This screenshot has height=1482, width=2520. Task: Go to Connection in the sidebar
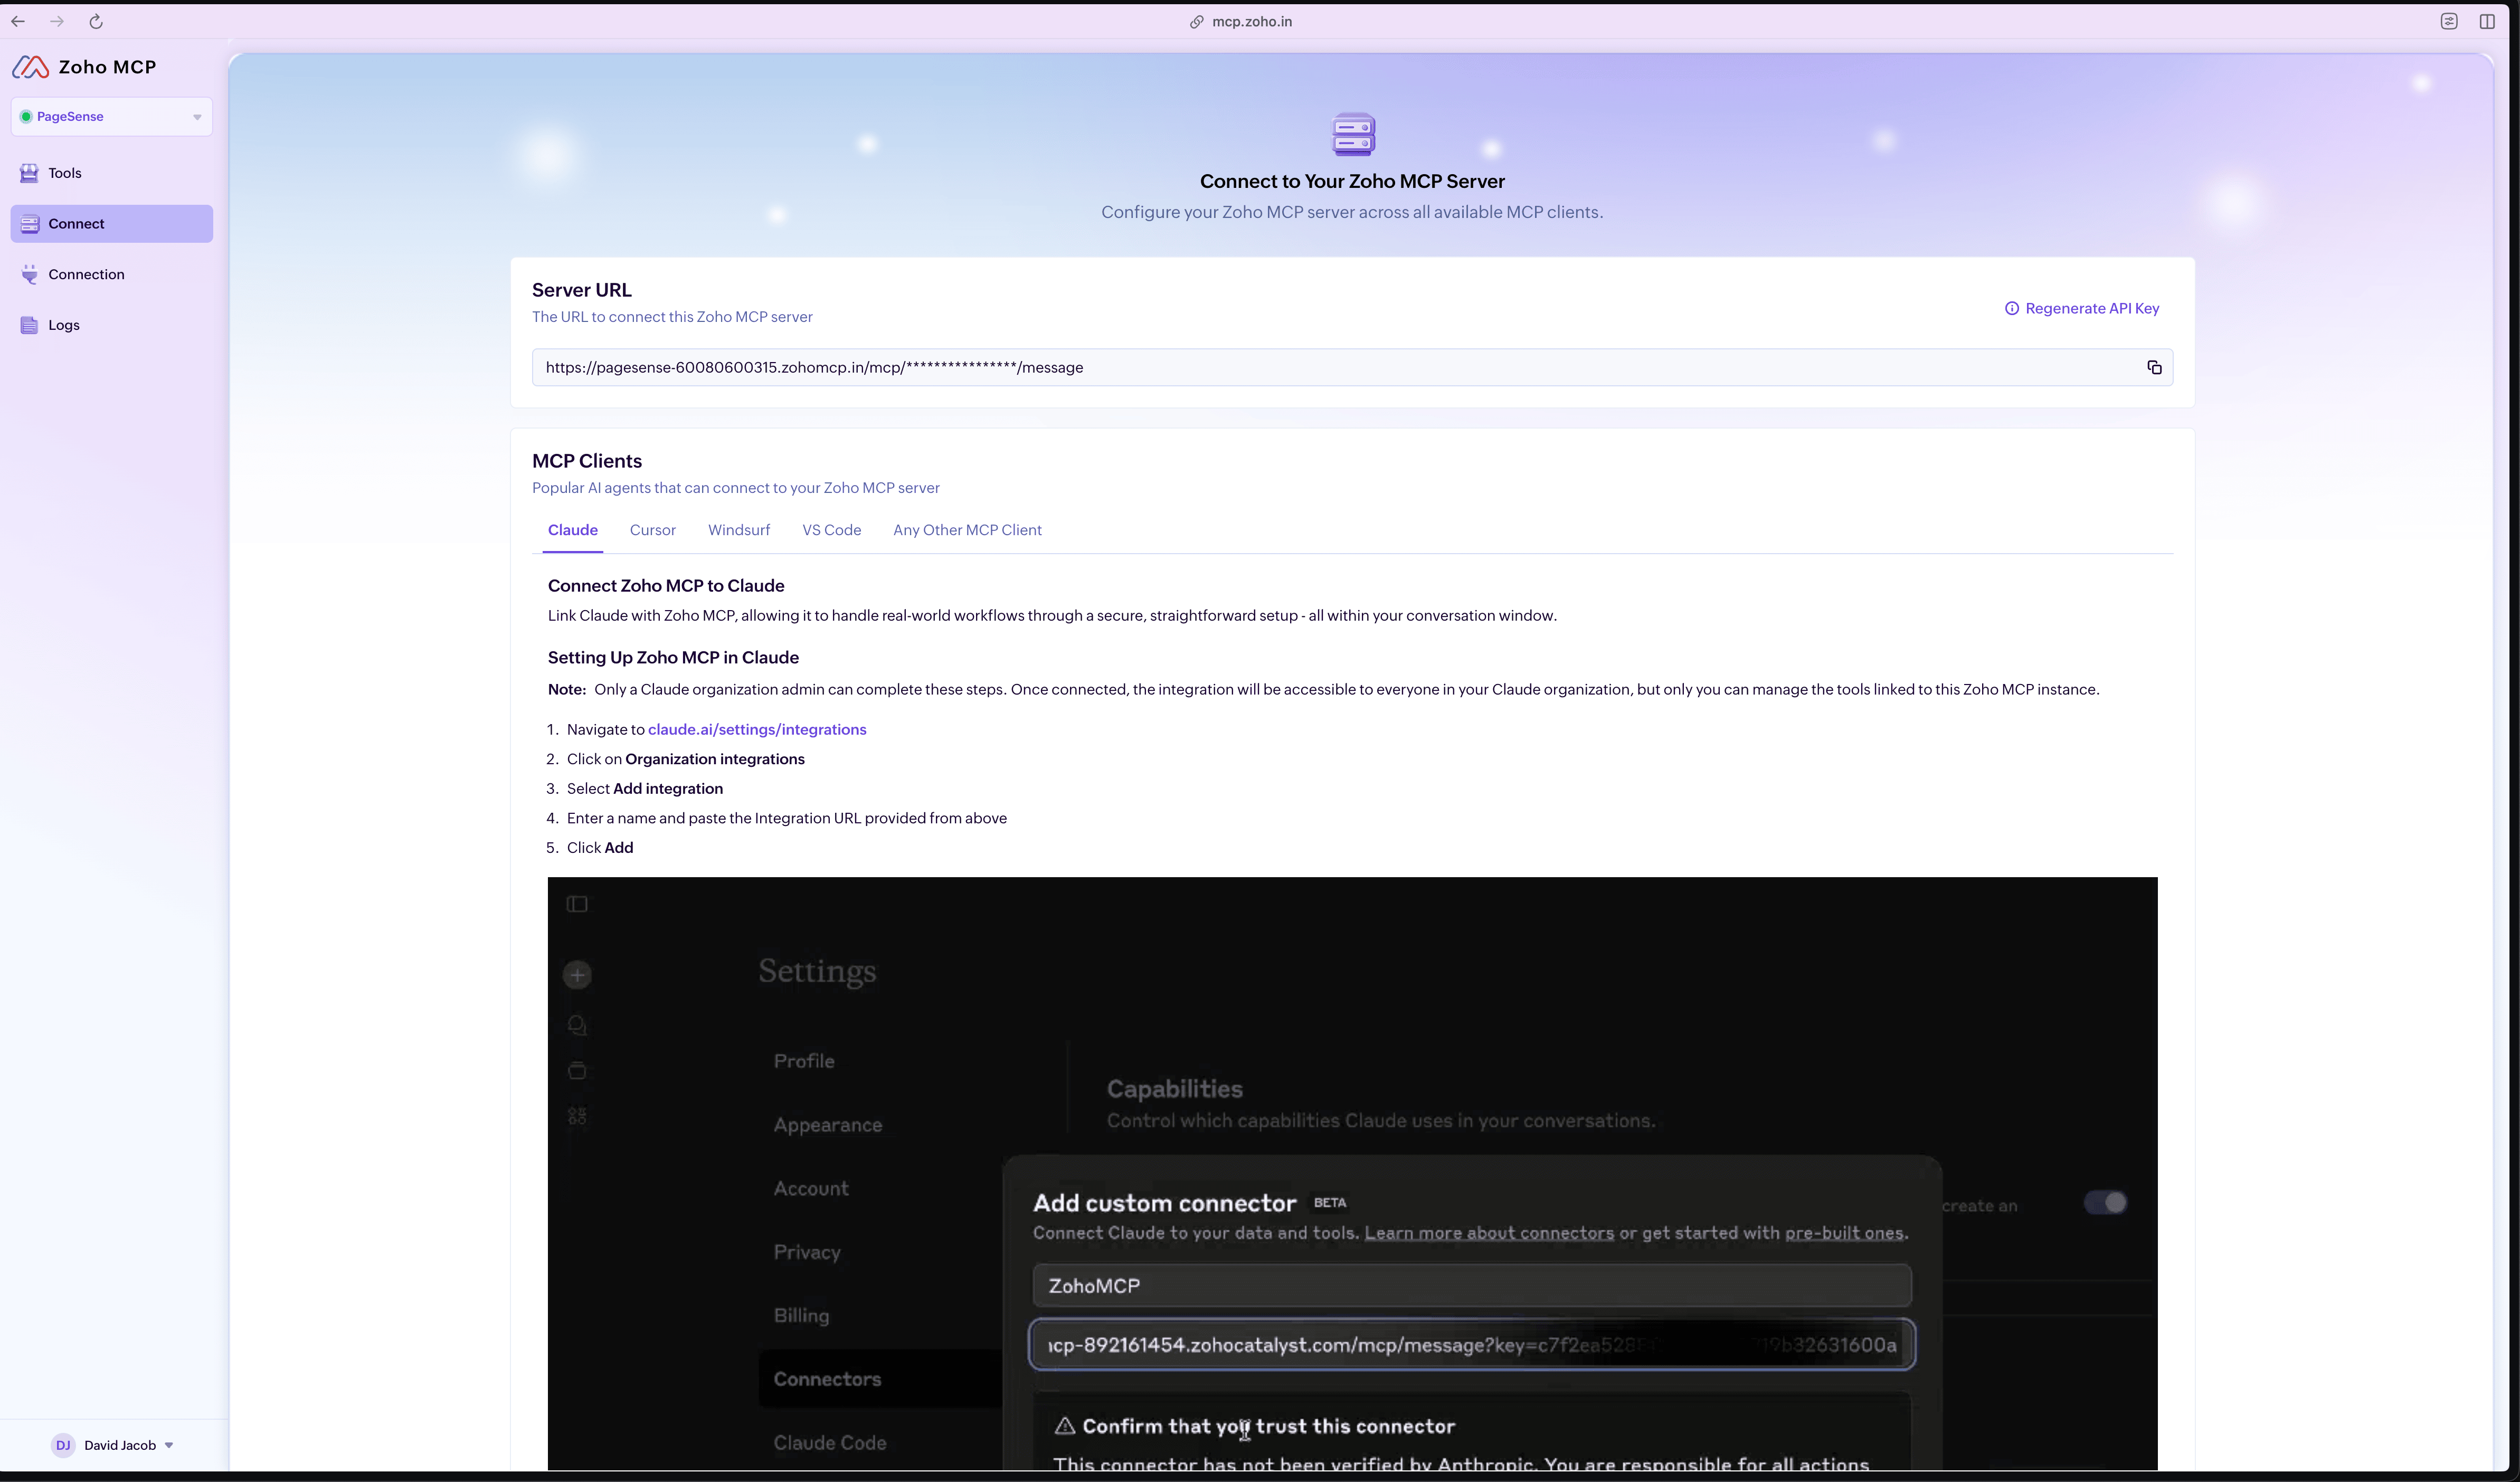point(112,274)
